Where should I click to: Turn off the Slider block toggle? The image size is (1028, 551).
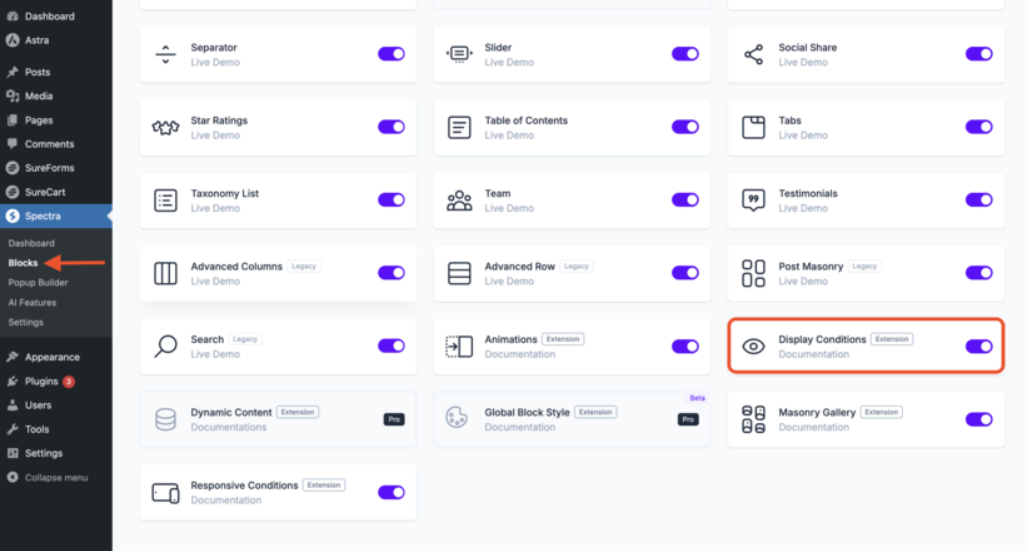click(x=685, y=54)
